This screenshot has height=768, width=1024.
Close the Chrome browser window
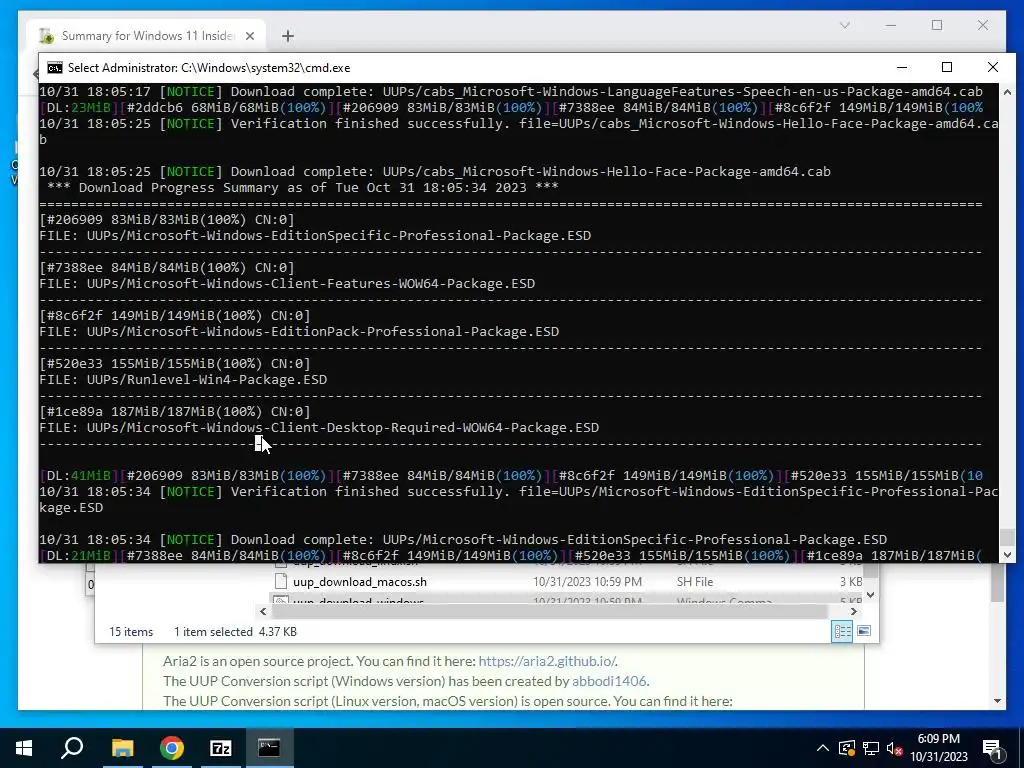click(983, 25)
